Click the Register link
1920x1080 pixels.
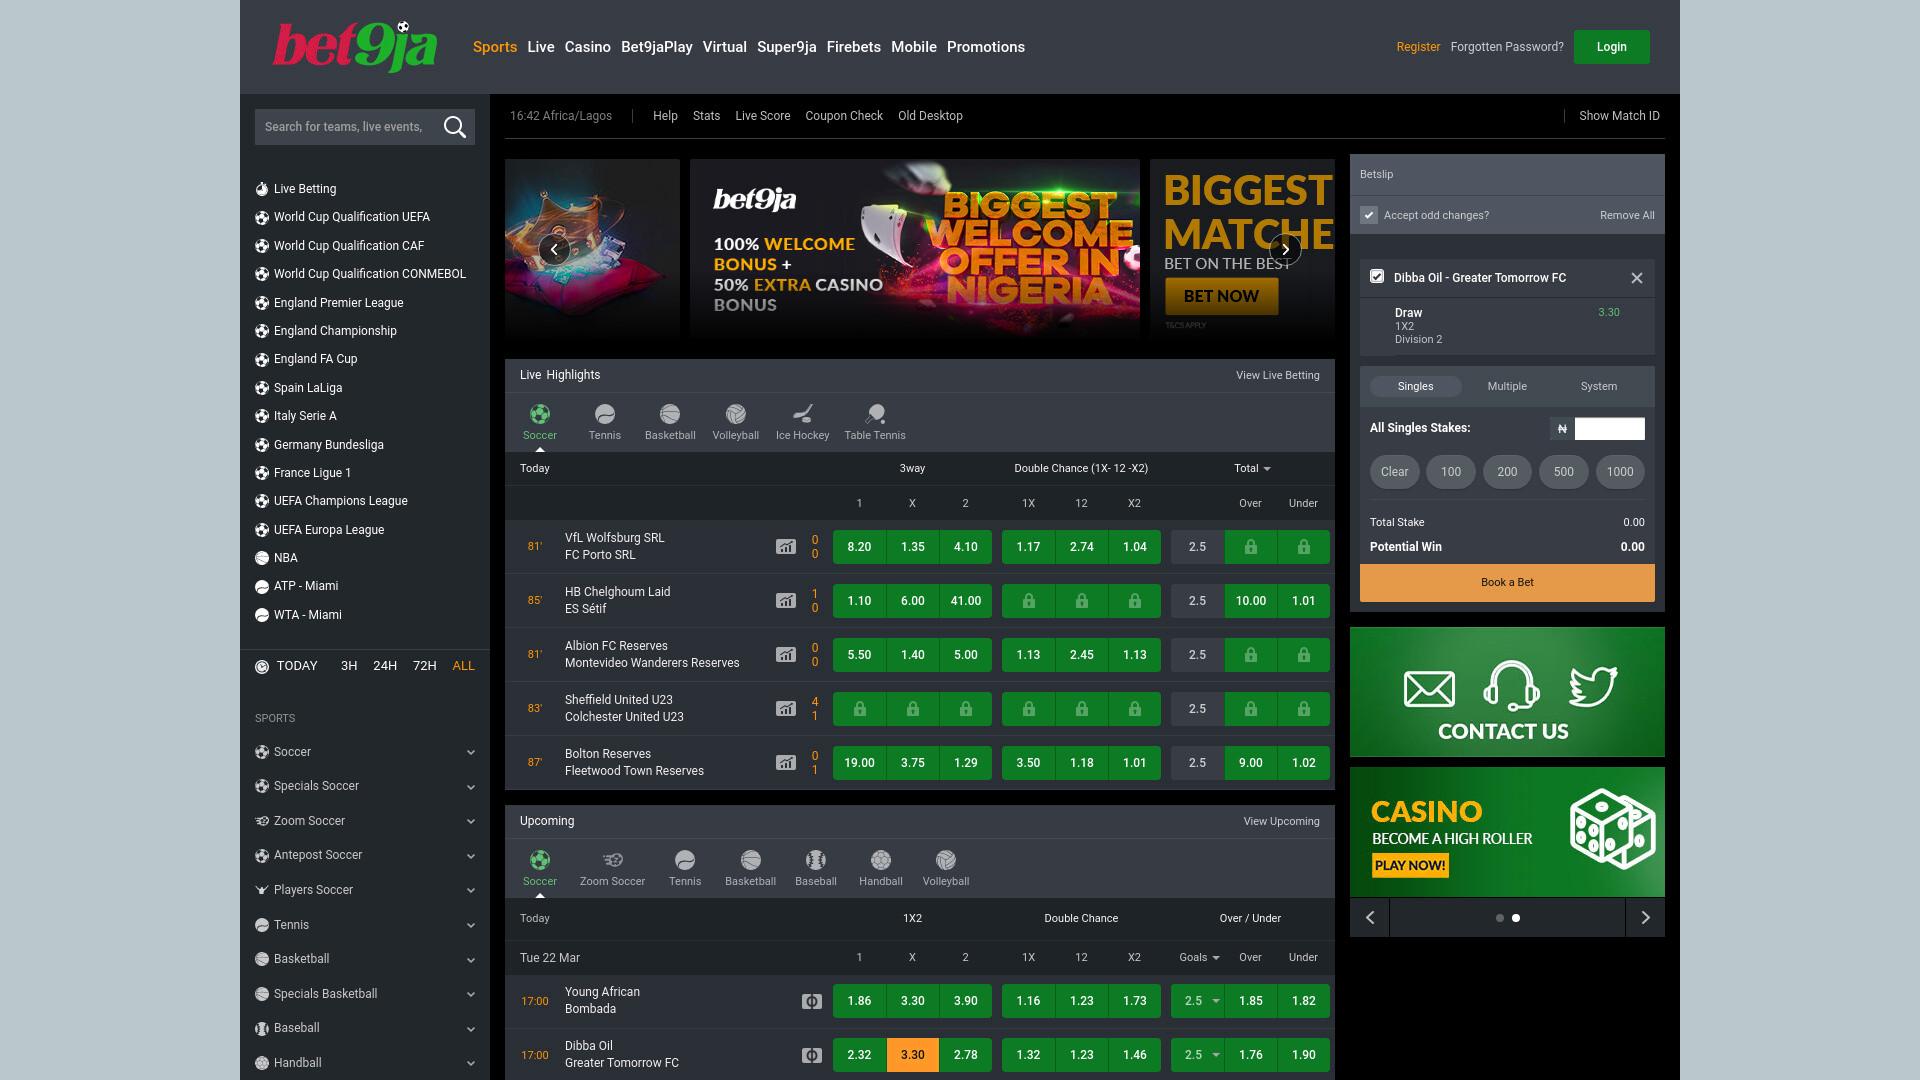[x=1418, y=47]
